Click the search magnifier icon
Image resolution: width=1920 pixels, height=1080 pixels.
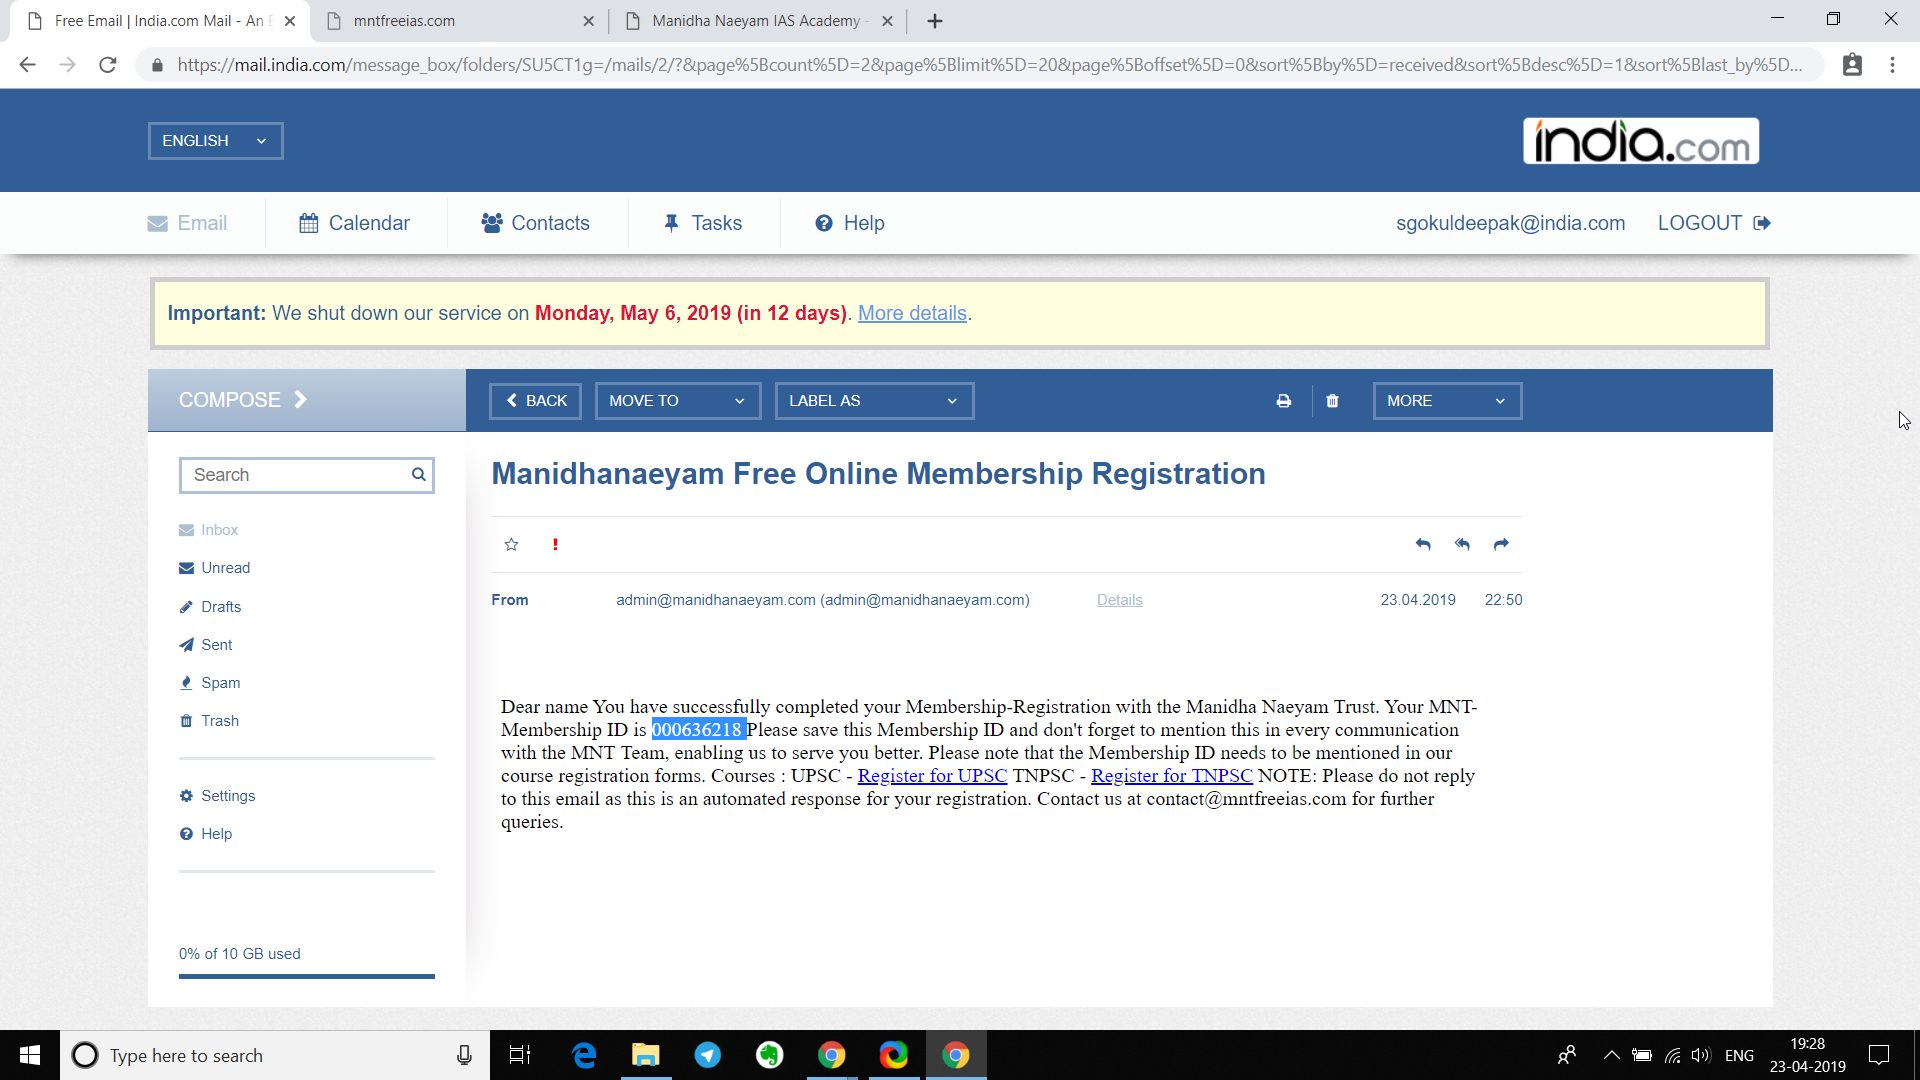click(x=419, y=475)
